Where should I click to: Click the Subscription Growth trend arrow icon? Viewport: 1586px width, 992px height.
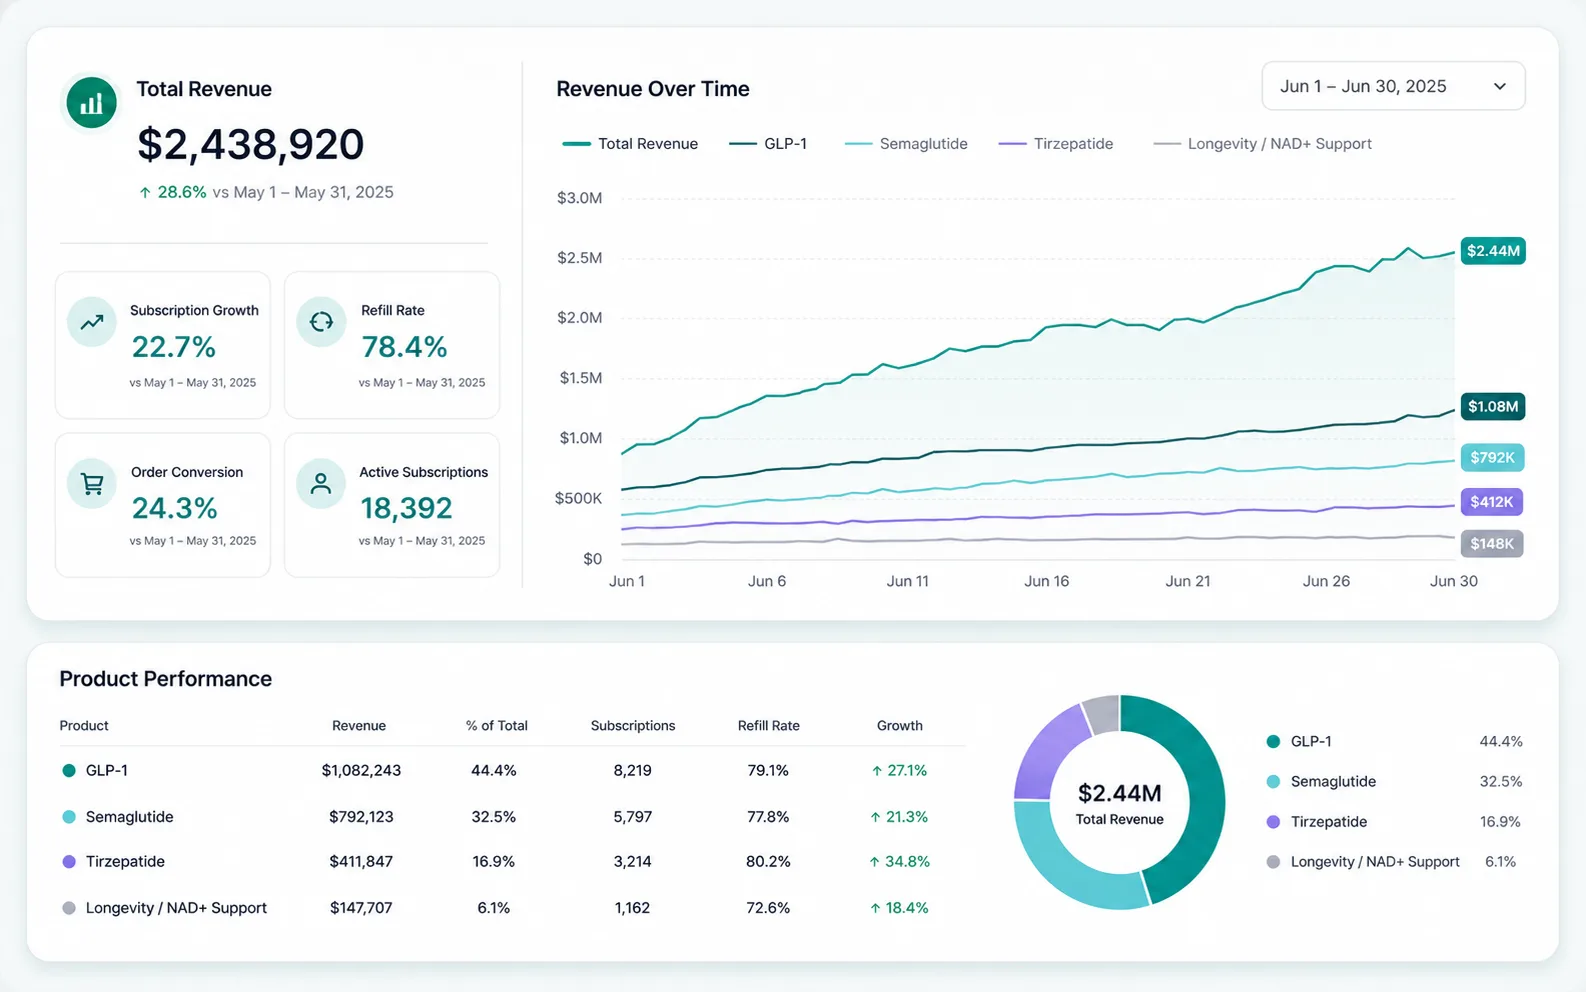click(x=92, y=322)
